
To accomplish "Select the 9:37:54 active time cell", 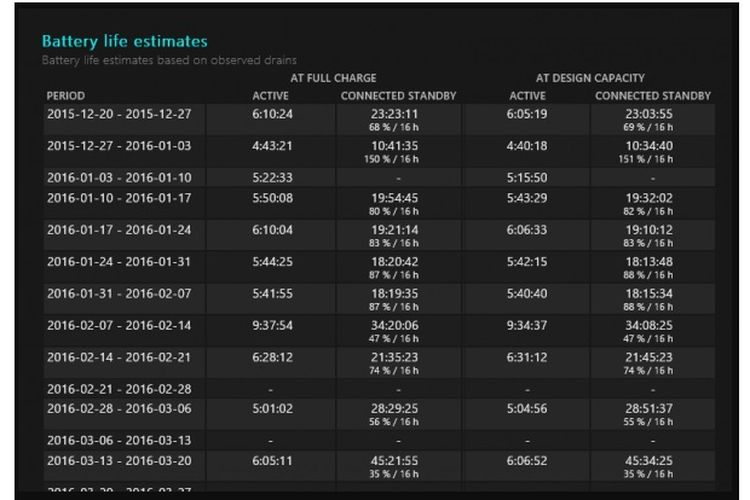I will pos(271,325).
